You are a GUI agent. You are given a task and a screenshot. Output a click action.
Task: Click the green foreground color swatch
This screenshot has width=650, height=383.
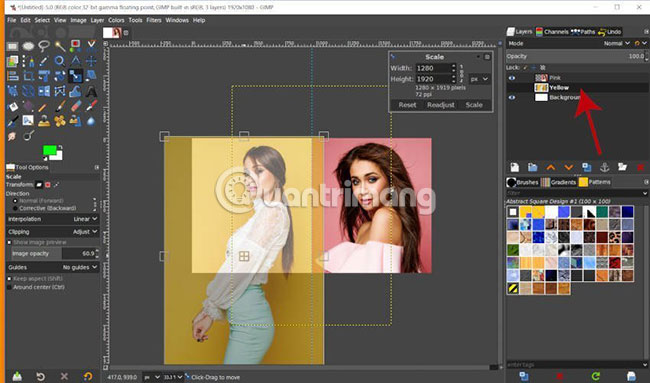(50, 151)
